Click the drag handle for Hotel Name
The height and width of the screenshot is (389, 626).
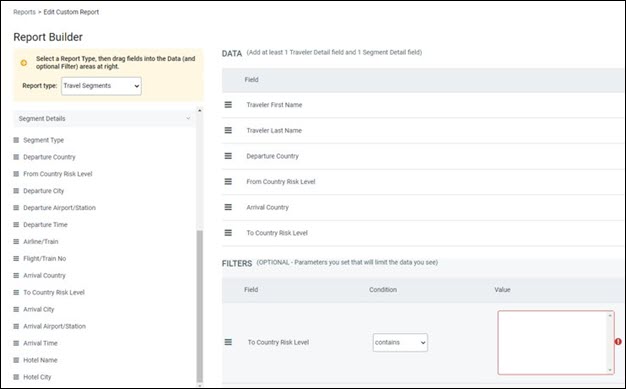(16, 360)
